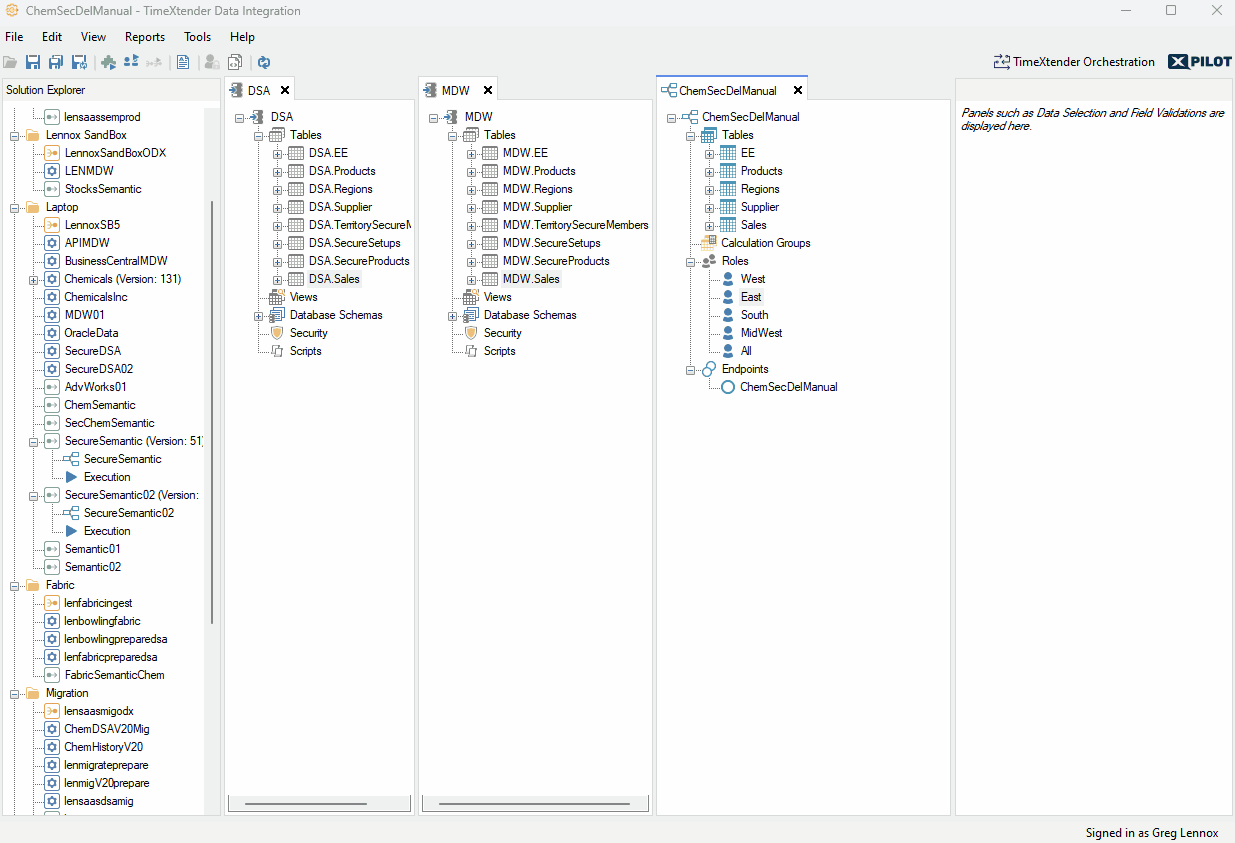Image resolution: width=1235 pixels, height=843 pixels.
Task: Click the Calculation Groups icon
Action: [709, 243]
